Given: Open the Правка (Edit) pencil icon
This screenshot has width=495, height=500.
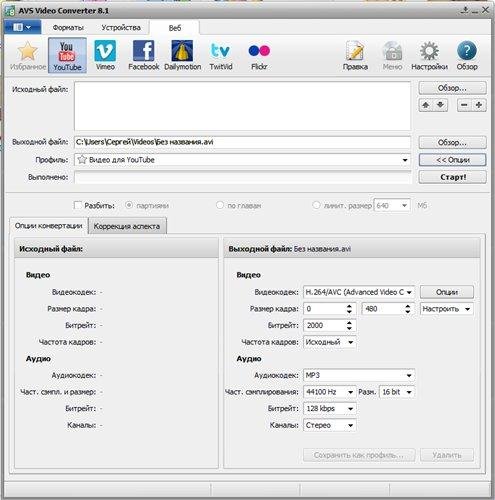Looking at the screenshot, I should (x=355, y=55).
